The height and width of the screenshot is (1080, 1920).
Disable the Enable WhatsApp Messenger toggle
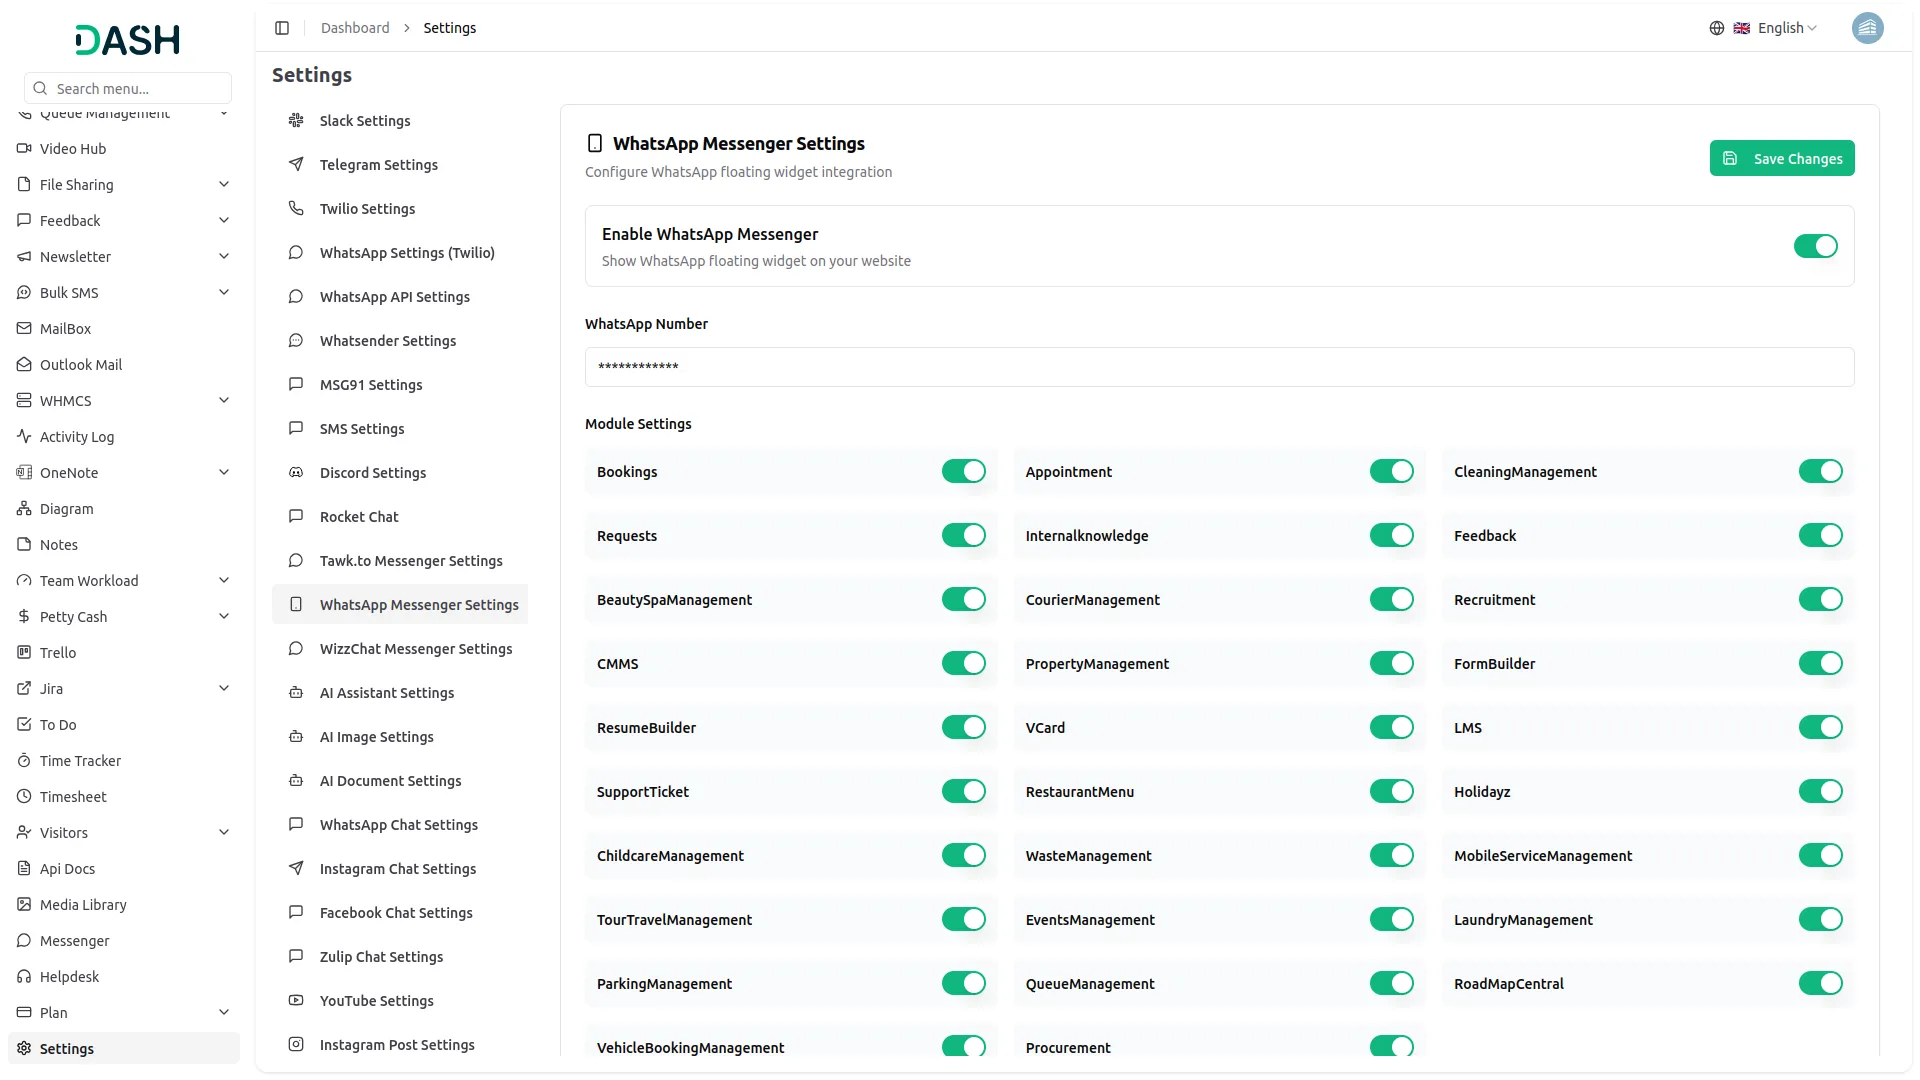point(1815,246)
